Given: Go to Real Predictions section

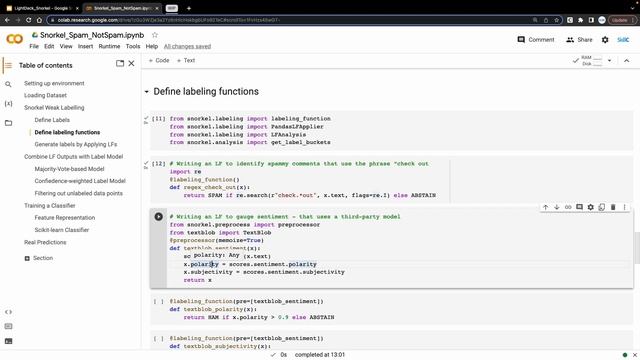Looking at the screenshot, I should 45,242.
